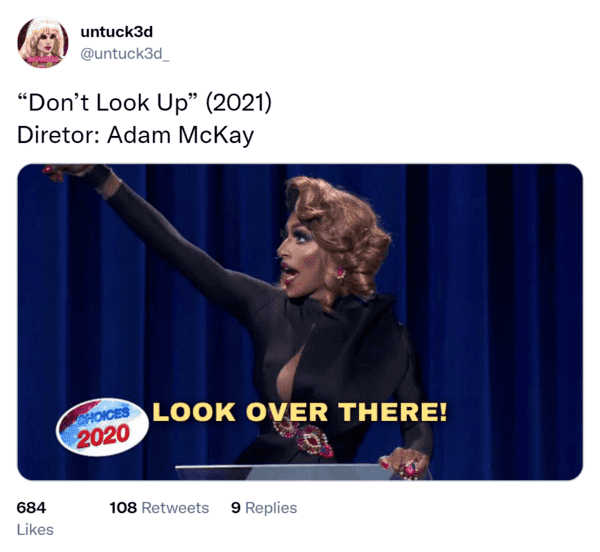Click the untuck3d display name
This screenshot has height=552, width=600.
117,32
